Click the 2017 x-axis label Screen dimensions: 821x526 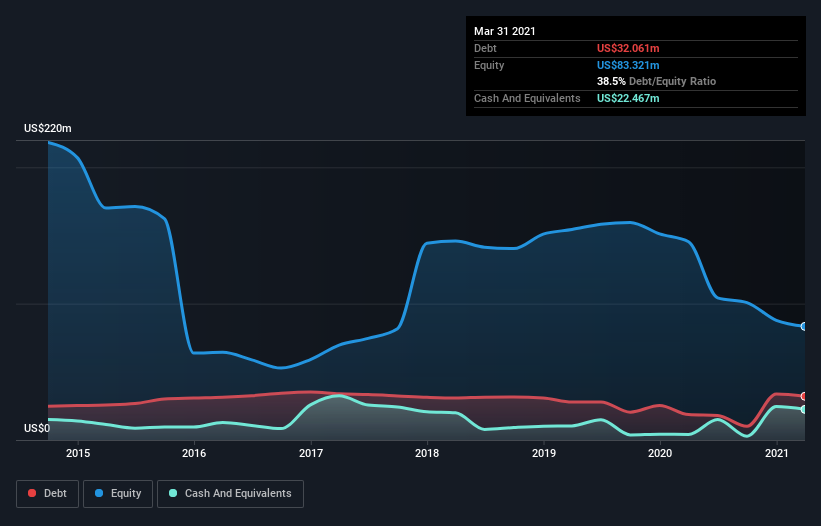[x=311, y=453]
